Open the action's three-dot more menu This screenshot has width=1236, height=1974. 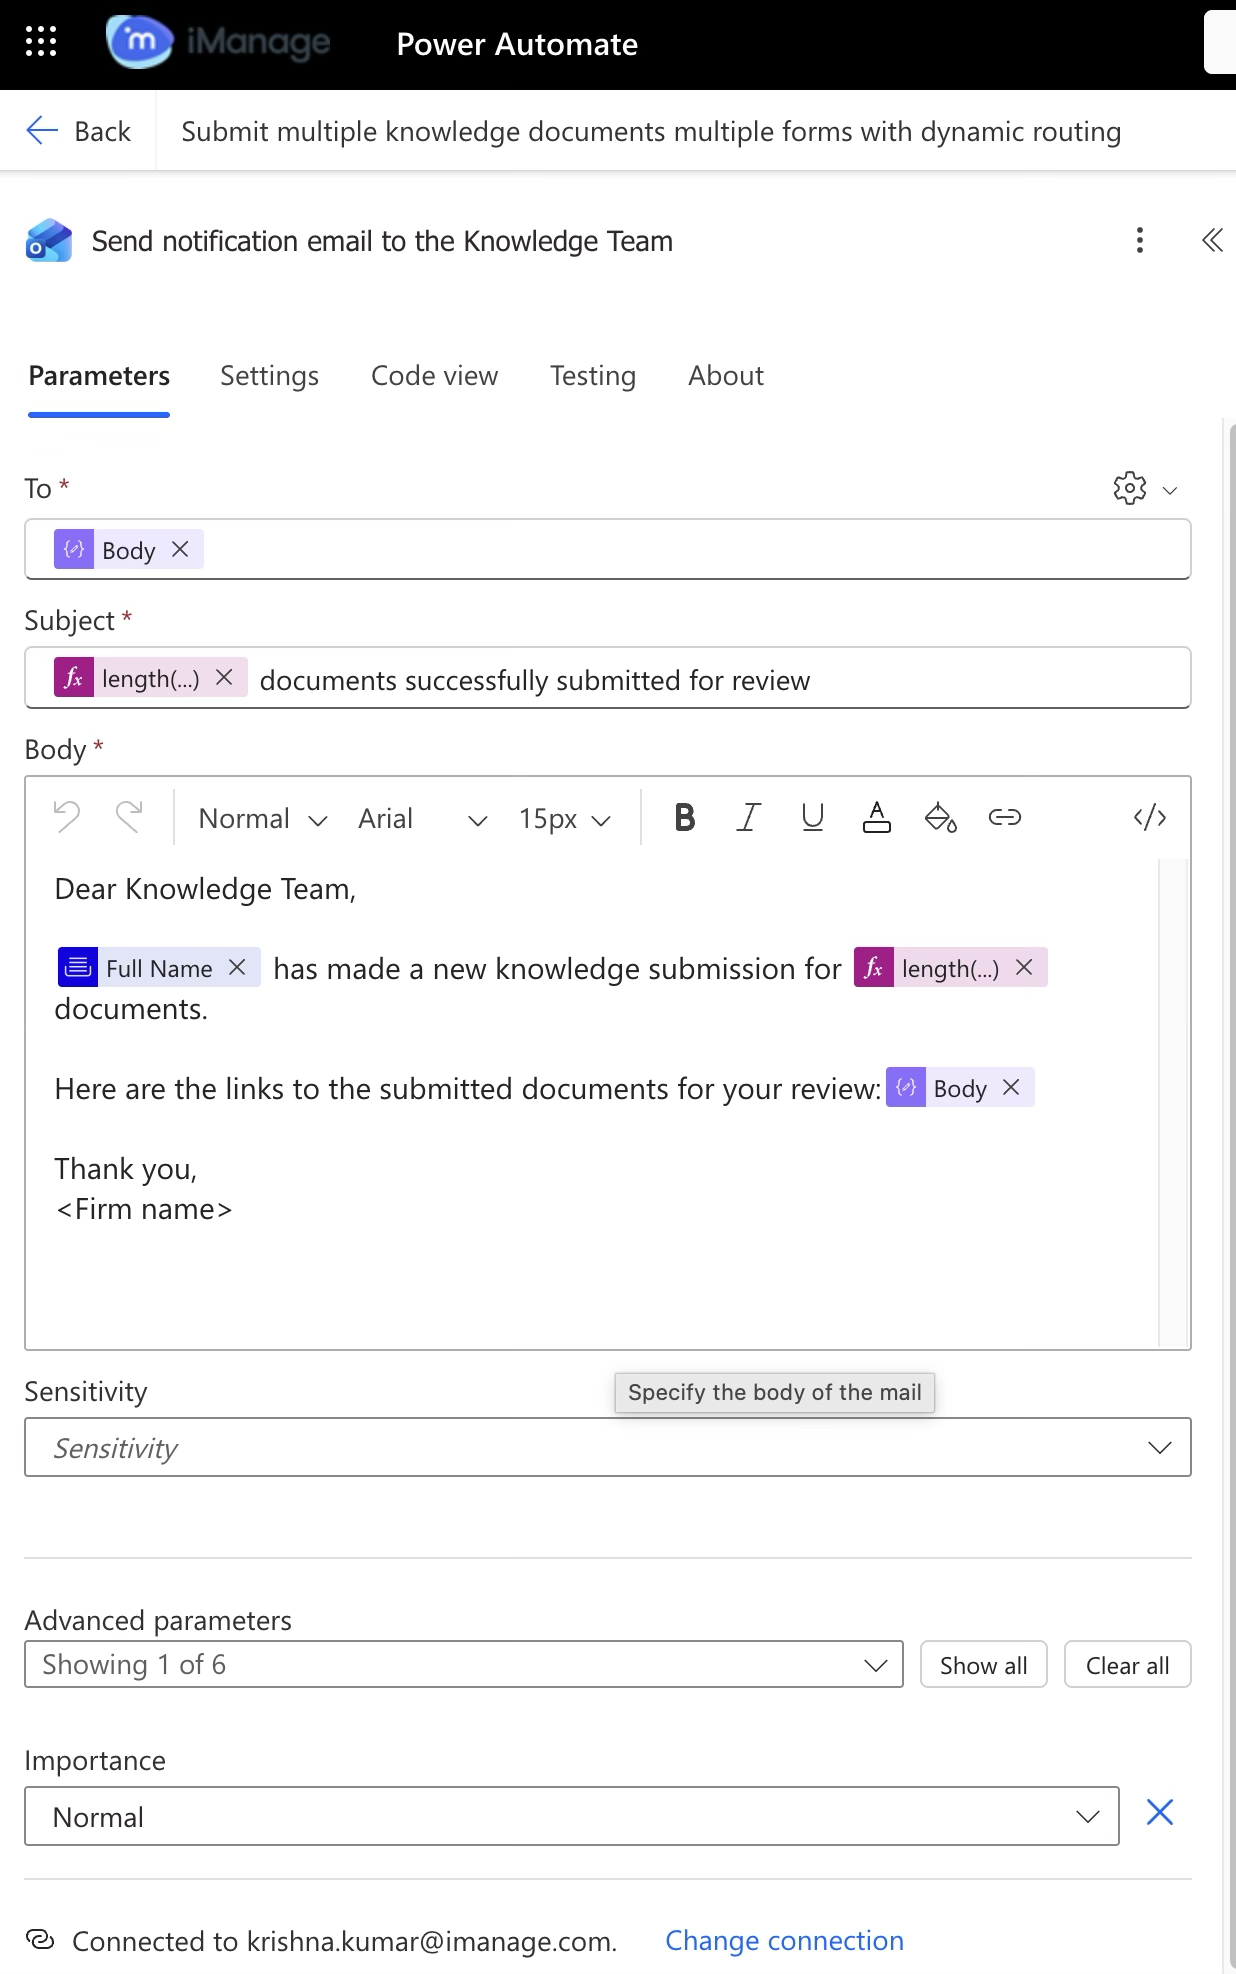(x=1139, y=240)
